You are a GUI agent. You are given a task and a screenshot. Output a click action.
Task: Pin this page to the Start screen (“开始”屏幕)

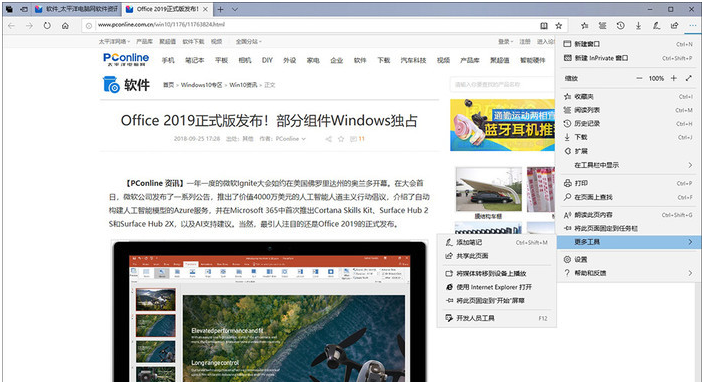click(496, 300)
